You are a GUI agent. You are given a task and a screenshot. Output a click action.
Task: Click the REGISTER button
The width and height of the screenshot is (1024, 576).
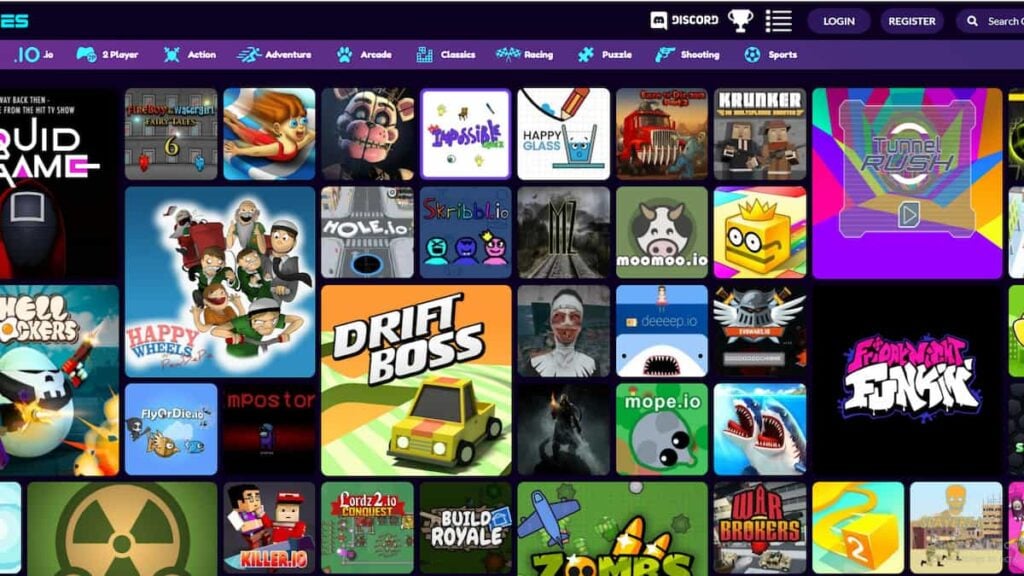tap(912, 21)
